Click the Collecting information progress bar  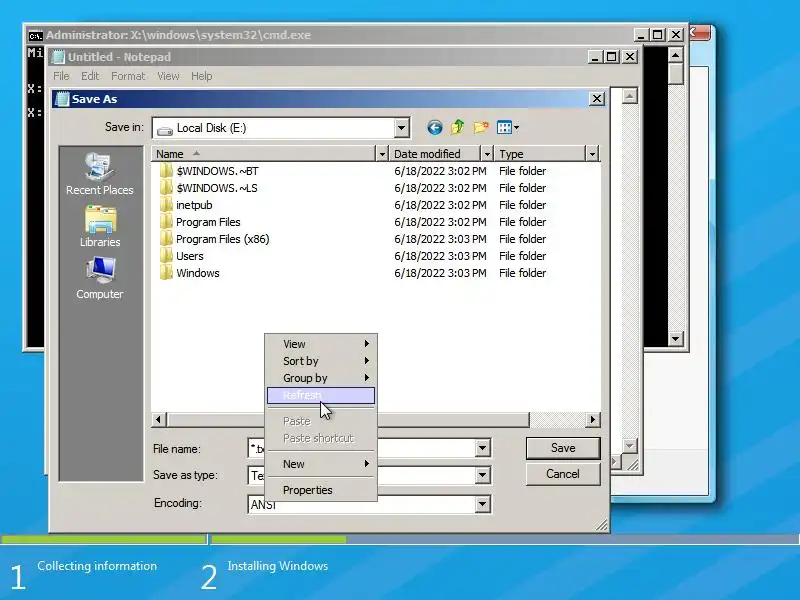tap(104, 539)
